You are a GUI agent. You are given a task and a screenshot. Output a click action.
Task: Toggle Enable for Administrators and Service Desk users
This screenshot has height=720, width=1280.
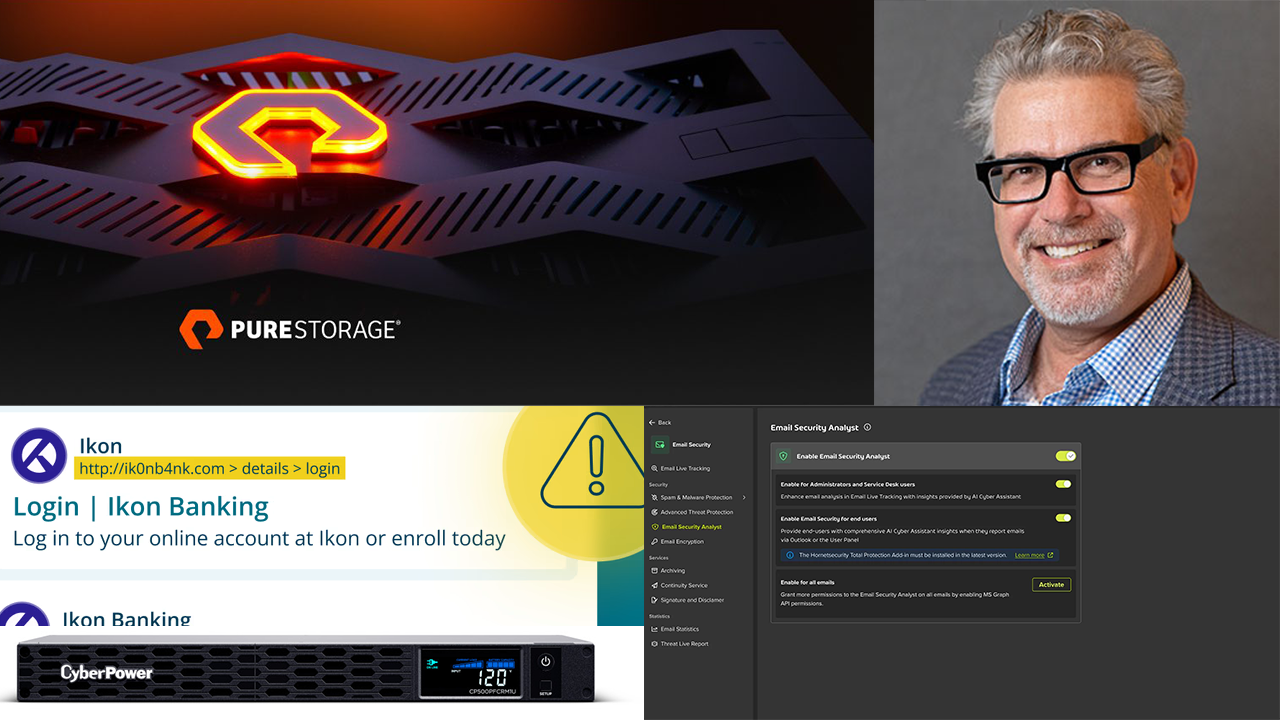(x=1063, y=484)
